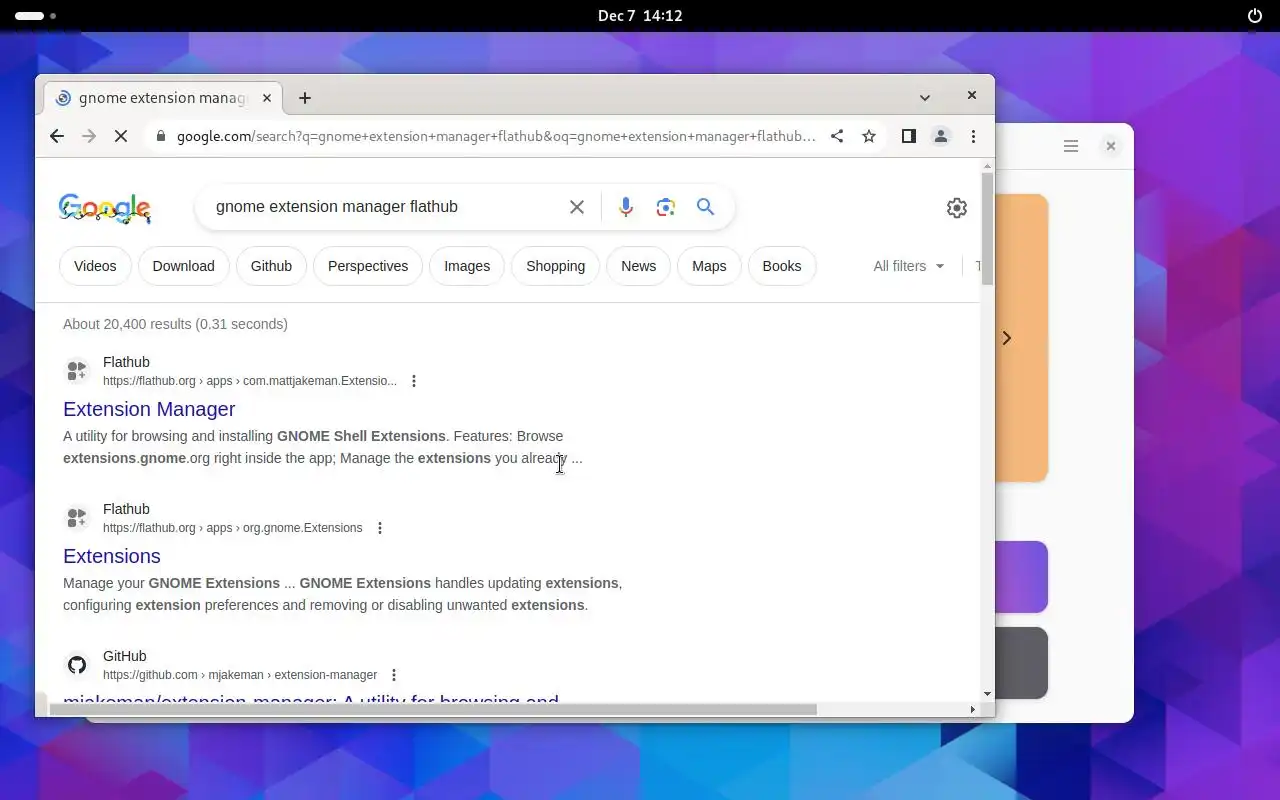Image resolution: width=1280 pixels, height=800 pixels.
Task: Click the scrollbar down arrow
Action: (988, 694)
